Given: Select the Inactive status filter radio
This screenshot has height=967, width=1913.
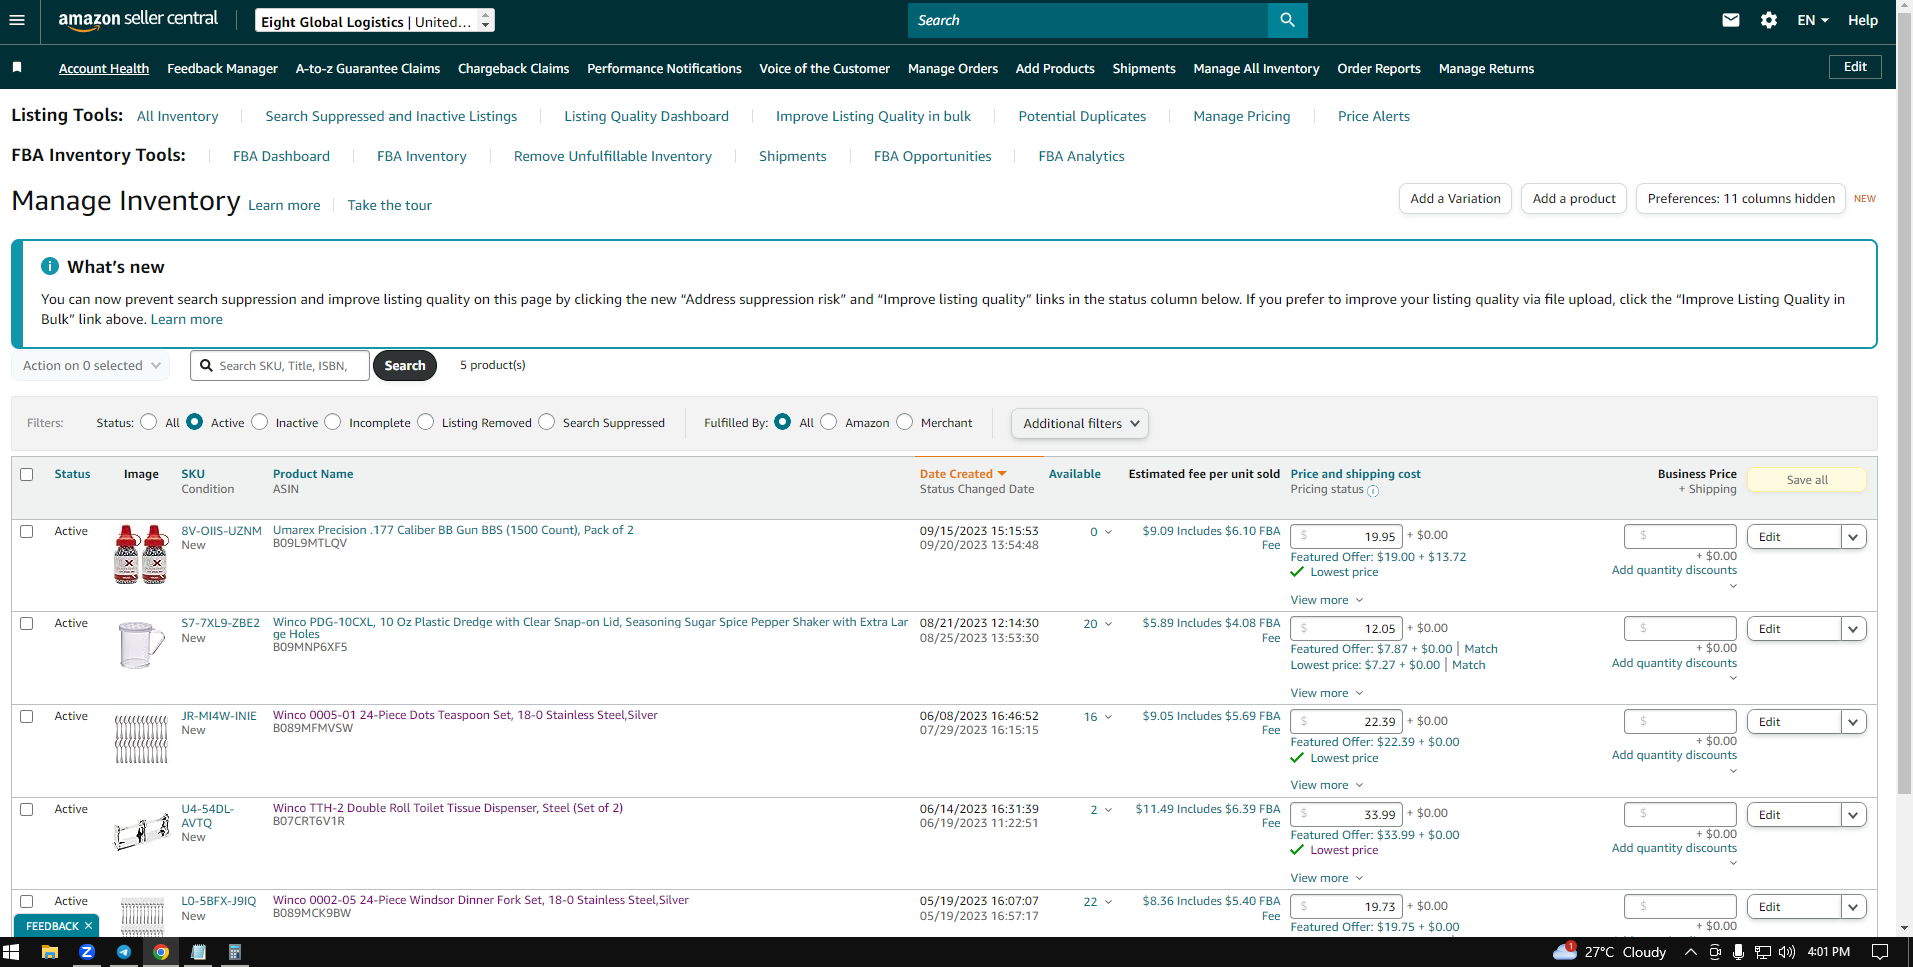Looking at the screenshot, I should [260, 422].
